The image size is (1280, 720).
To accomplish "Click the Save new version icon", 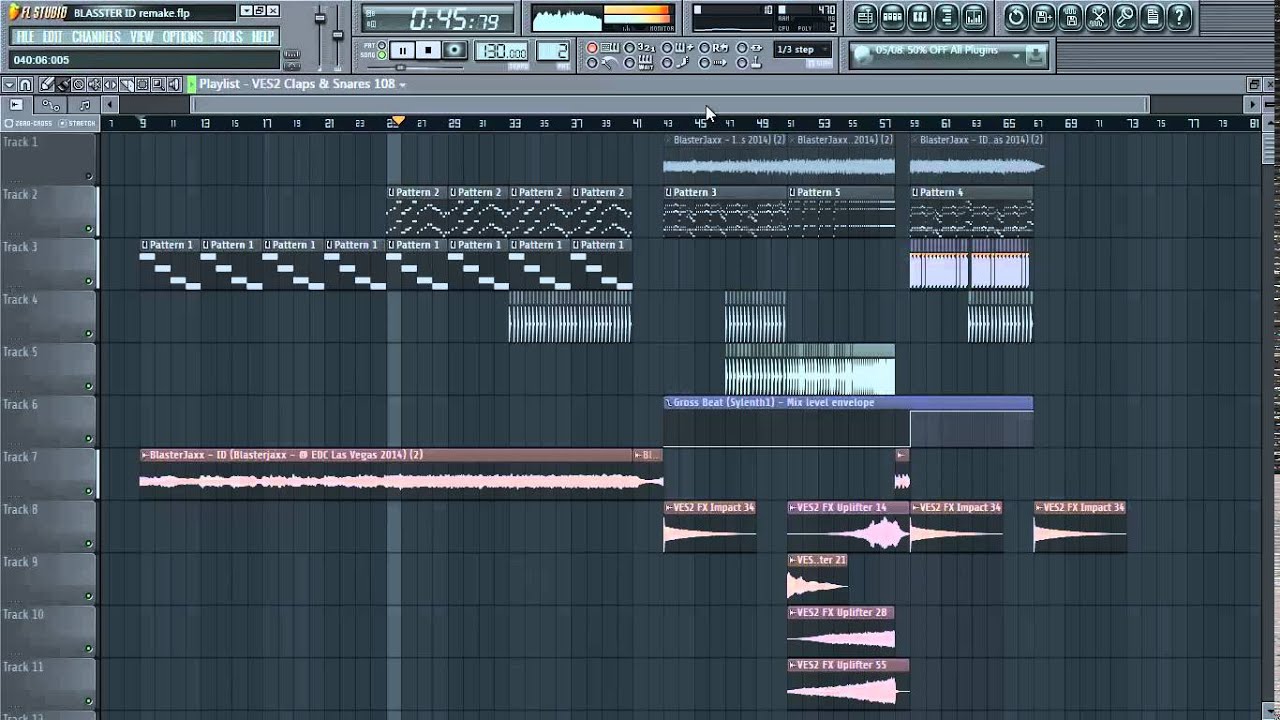I will (x=1043, y=16).
